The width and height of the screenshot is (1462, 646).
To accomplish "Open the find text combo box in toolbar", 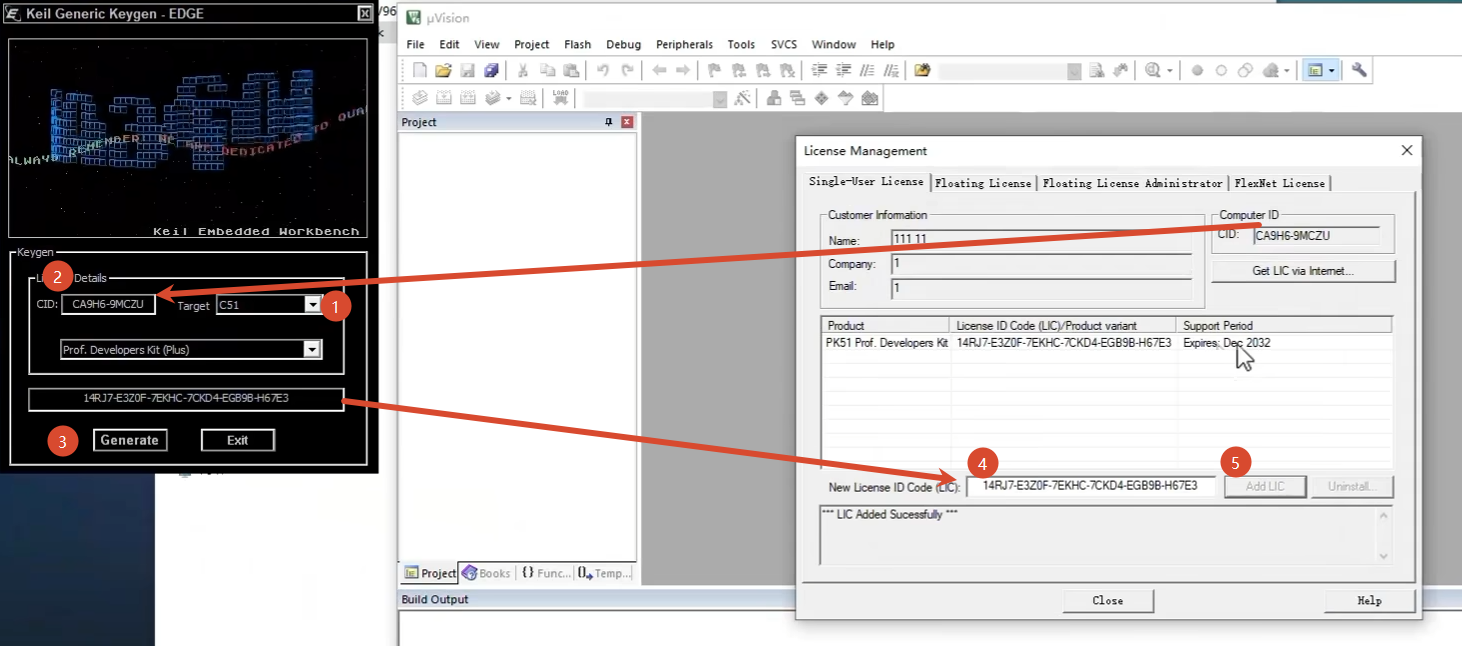I will (1009, 71).
